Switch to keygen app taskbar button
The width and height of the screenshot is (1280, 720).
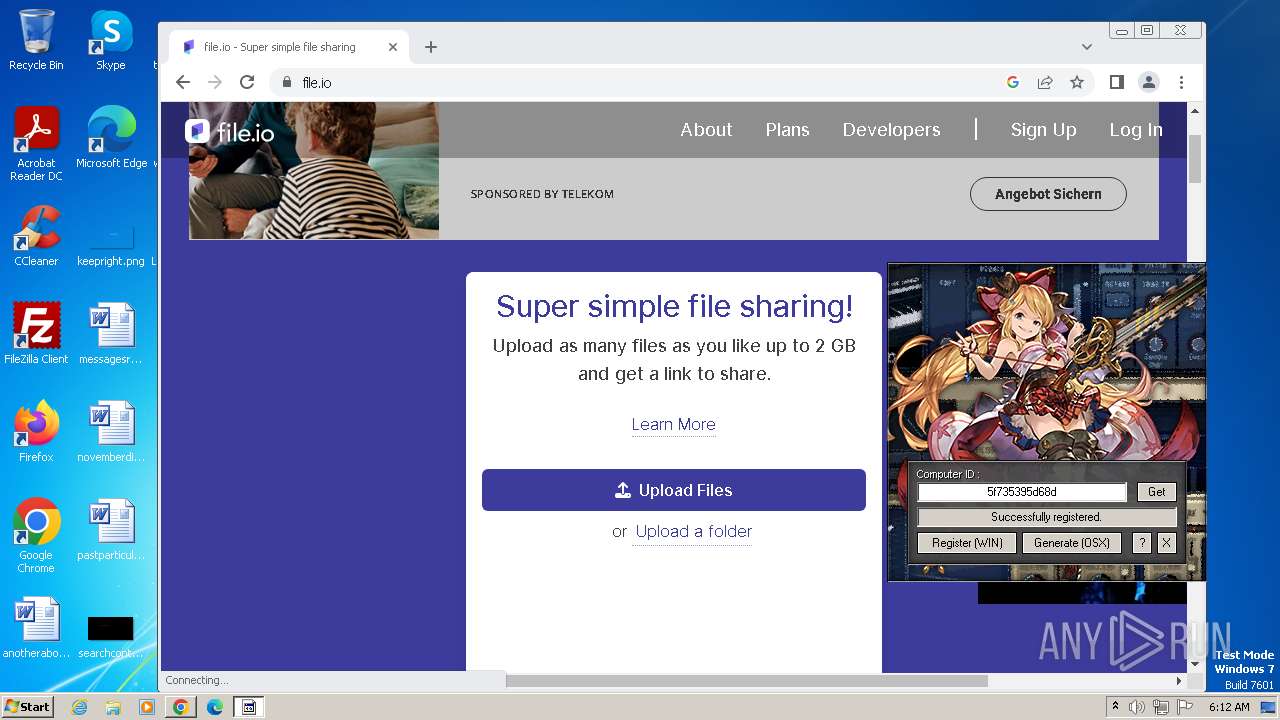(x=249, y=707)
